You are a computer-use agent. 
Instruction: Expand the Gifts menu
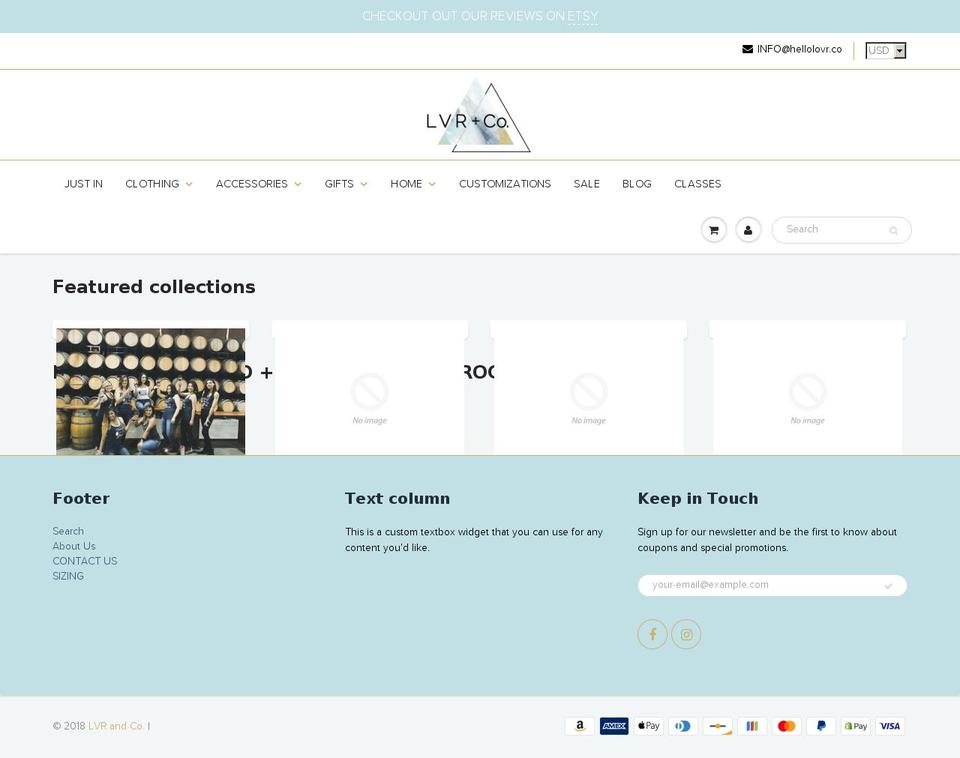click(x=345, y=184)
